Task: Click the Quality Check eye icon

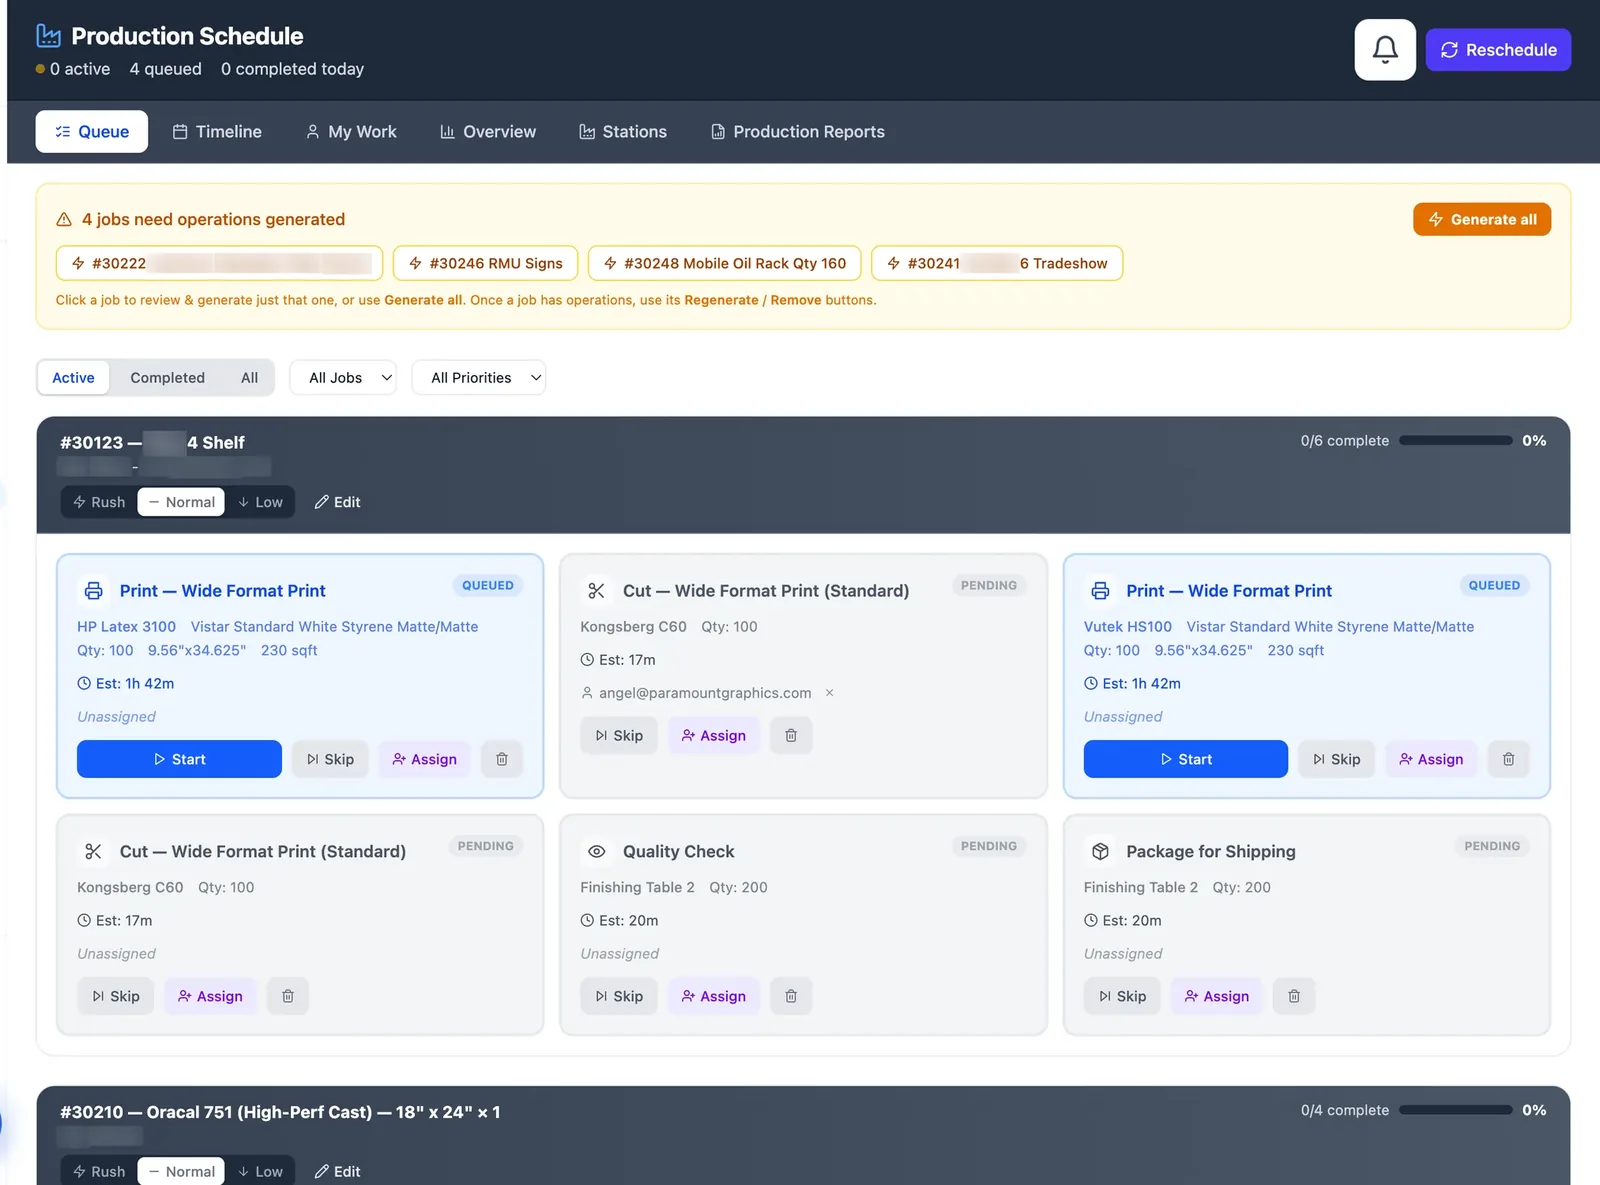Action: [597, 851]
